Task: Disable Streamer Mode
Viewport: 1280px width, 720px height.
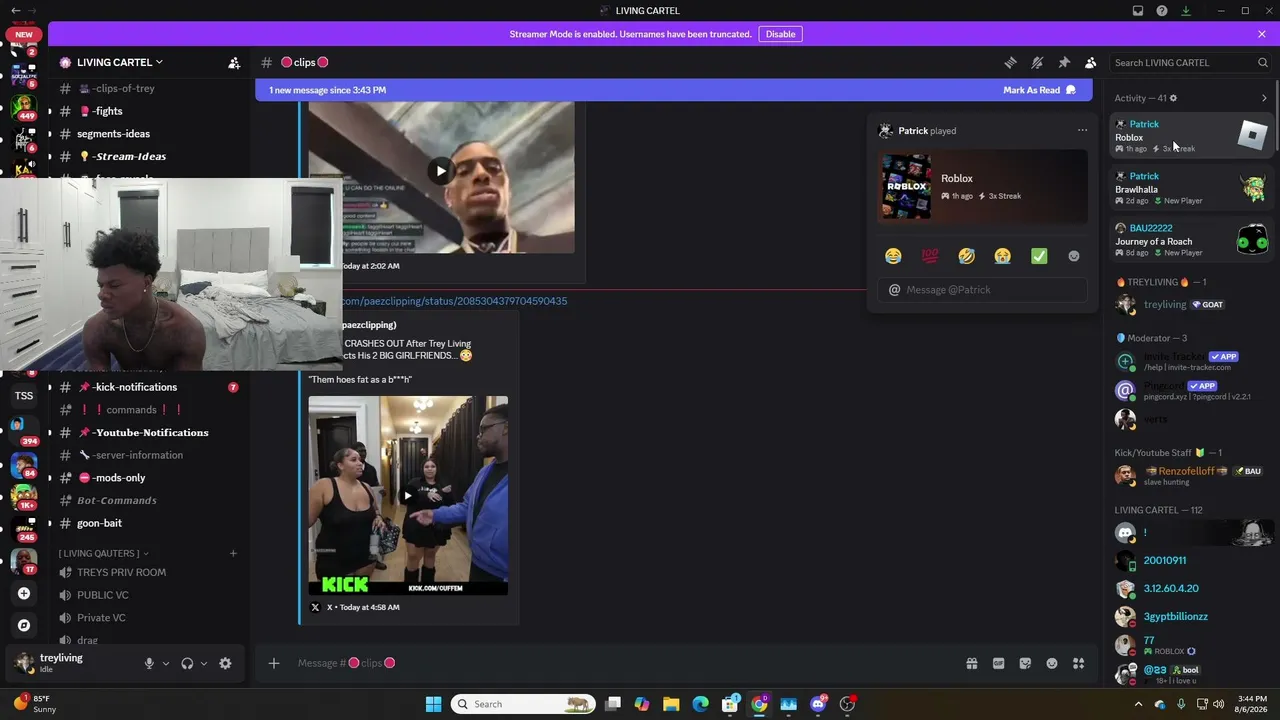Action: (x=780, y=34)
